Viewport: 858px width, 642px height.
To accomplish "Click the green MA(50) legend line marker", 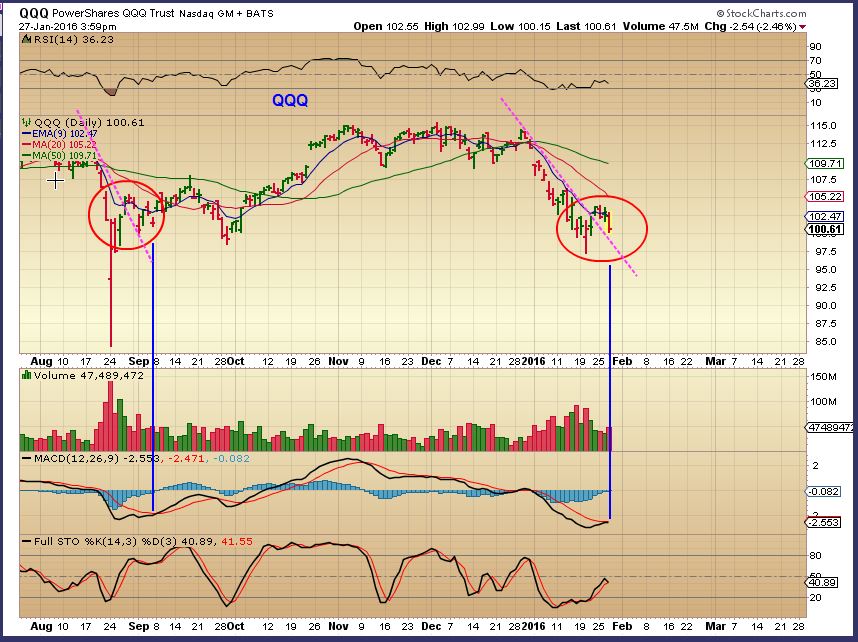I will tap(26, 156).
